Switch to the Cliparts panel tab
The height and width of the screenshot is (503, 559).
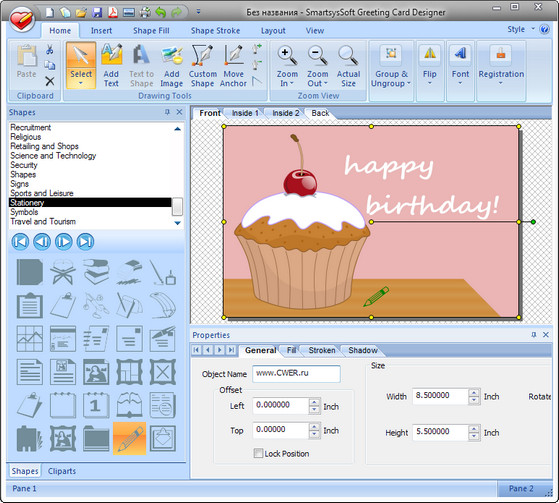[x=62, y=471]
